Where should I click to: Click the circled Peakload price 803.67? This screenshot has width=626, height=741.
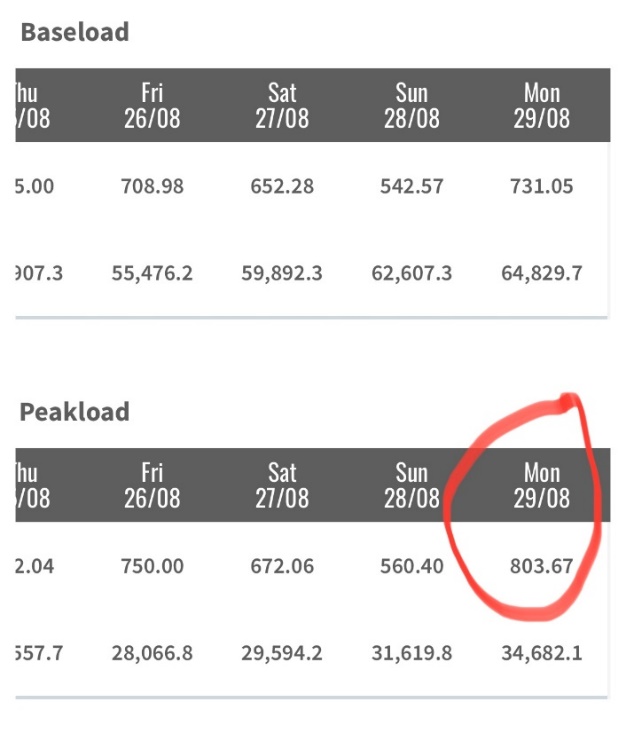(x=542, y=566)
